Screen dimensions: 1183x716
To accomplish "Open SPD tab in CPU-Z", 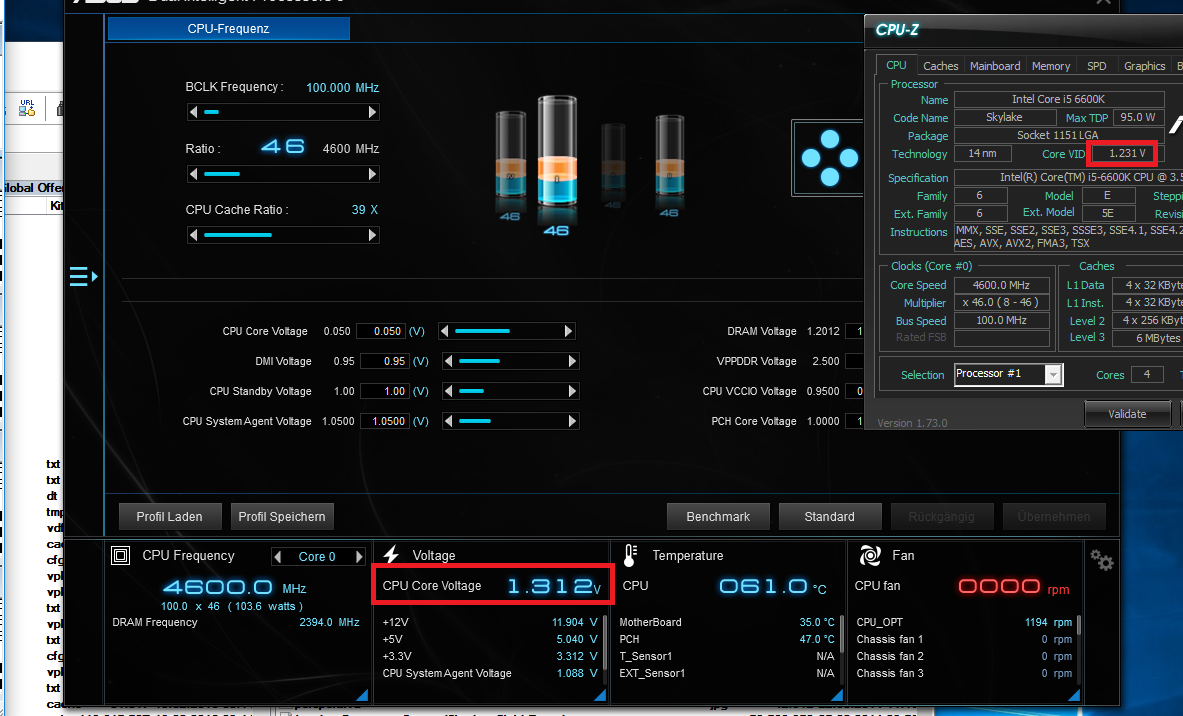I will coord(1097,66).
